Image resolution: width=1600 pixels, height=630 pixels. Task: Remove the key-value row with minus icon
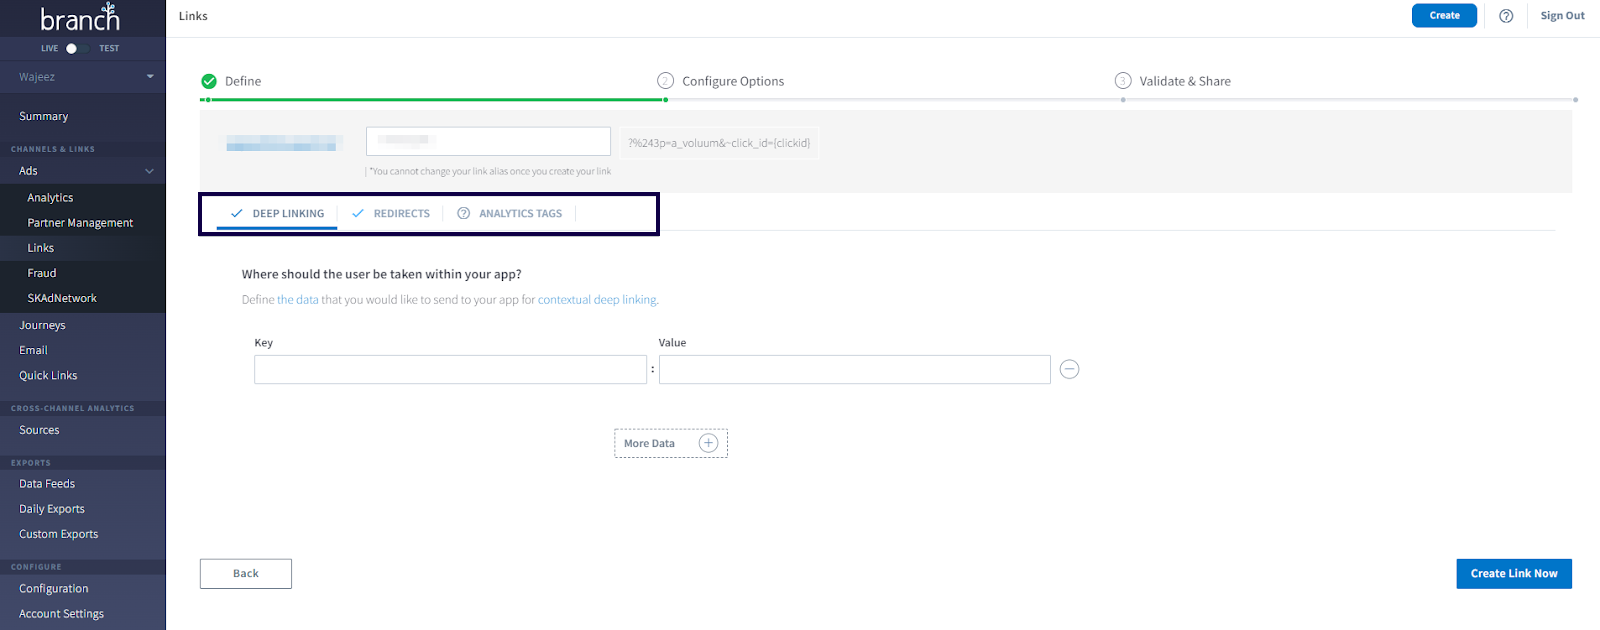pyautogui.click(x=1069, y=370)
